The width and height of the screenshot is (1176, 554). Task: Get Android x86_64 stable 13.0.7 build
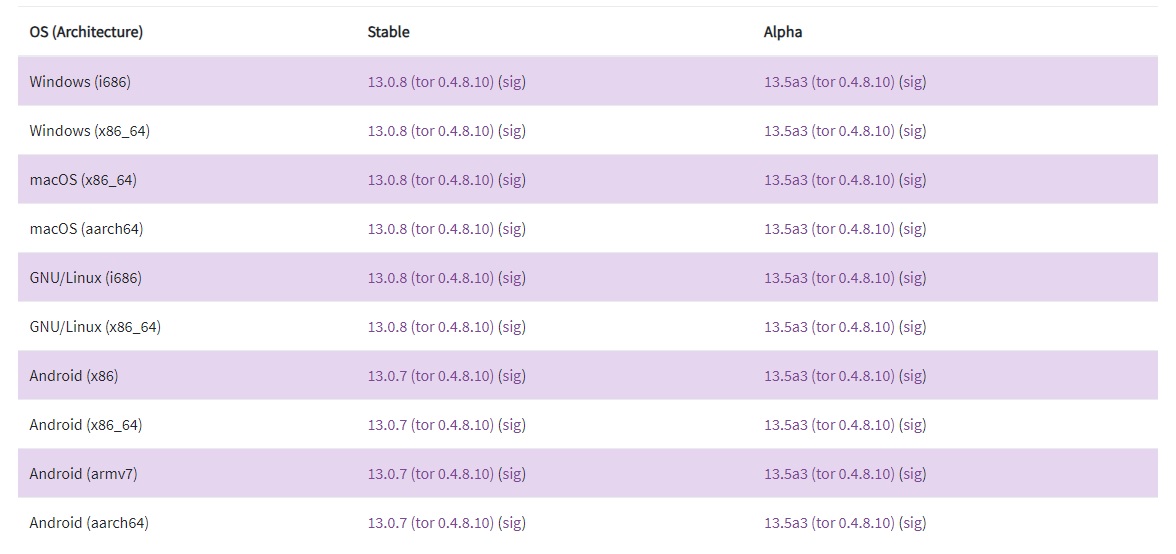point(430,425)
